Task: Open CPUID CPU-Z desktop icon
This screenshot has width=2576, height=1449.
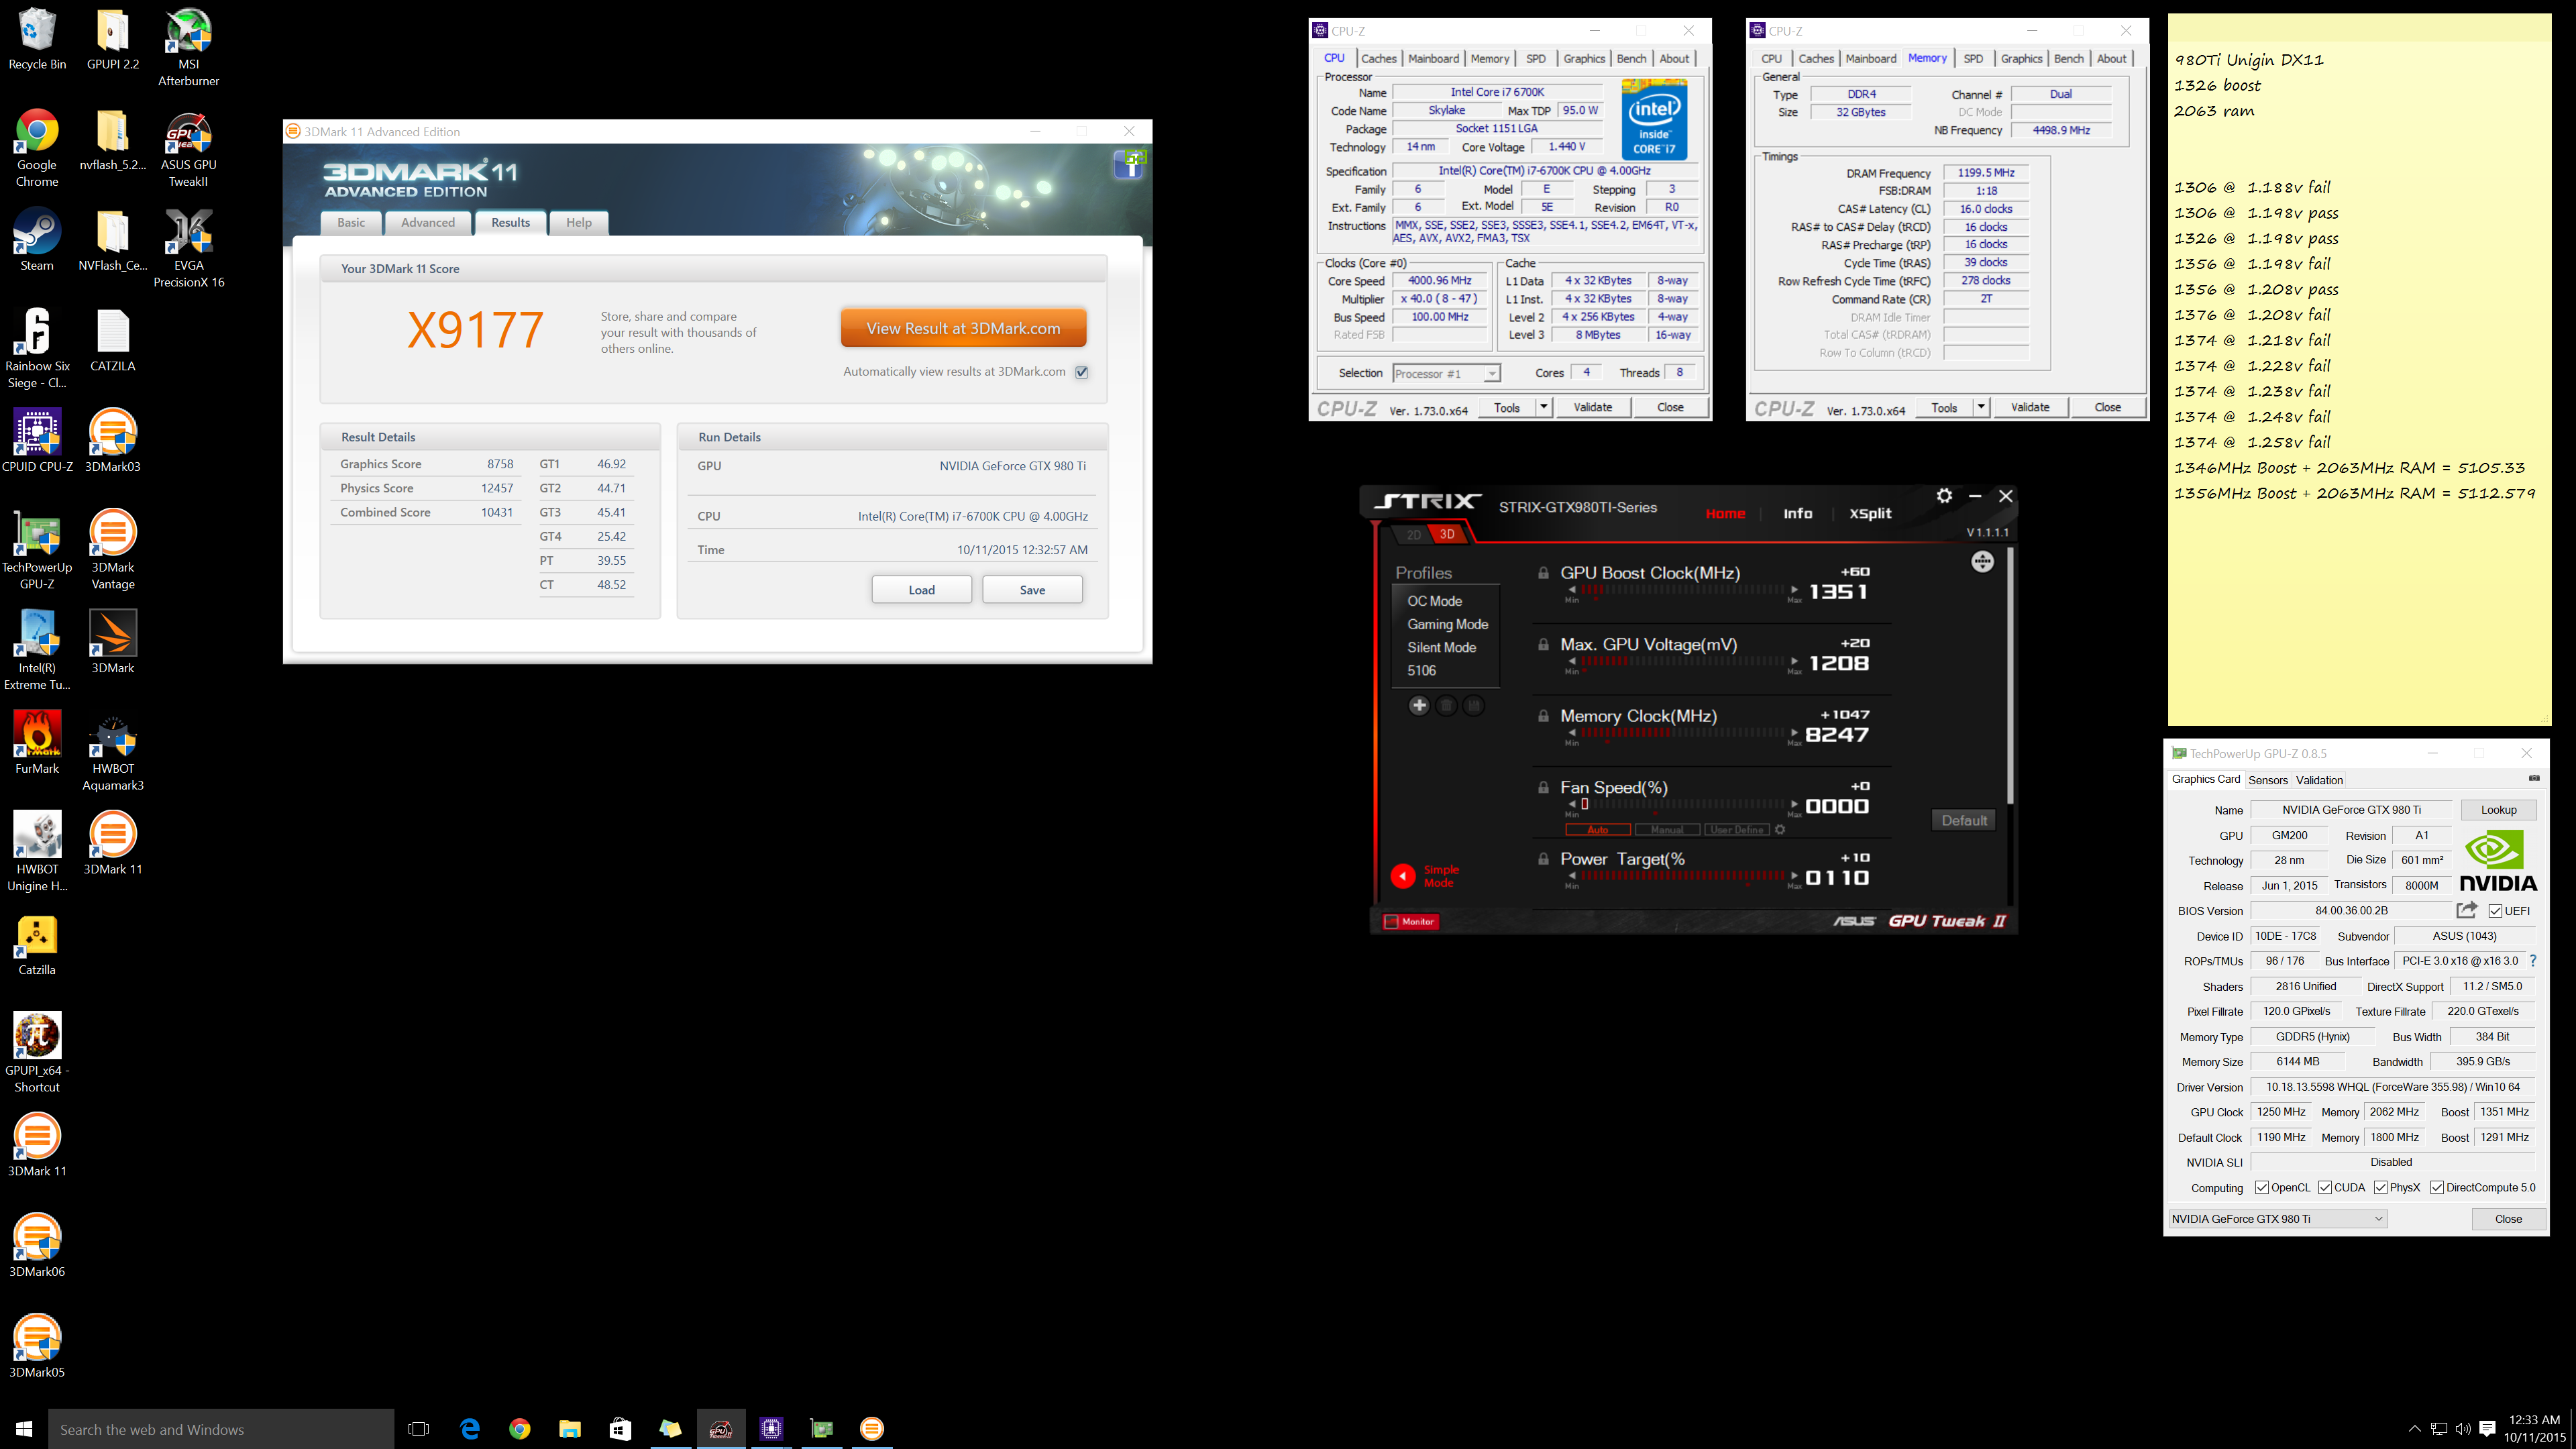Action: tap(37, 441)
